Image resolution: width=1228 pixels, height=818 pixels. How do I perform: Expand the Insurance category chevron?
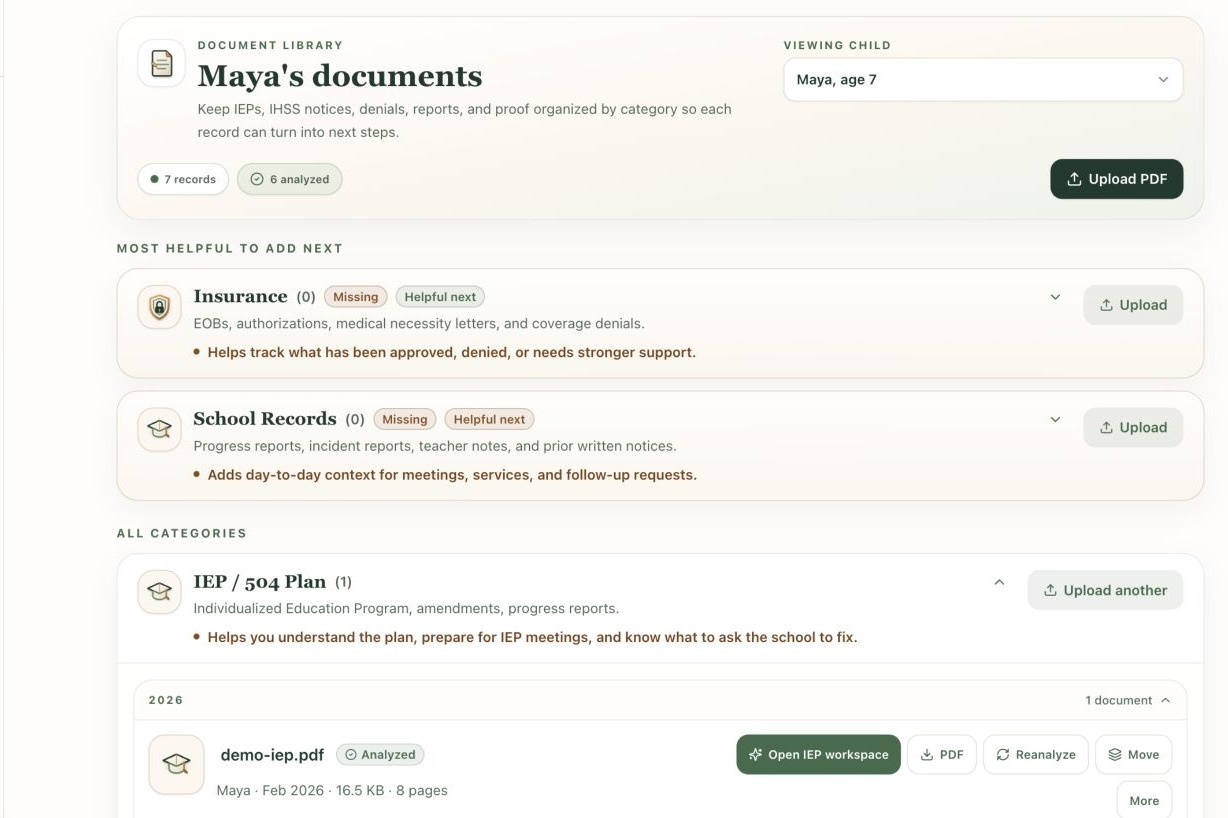pyautogui.click(x=1055, y=297)
